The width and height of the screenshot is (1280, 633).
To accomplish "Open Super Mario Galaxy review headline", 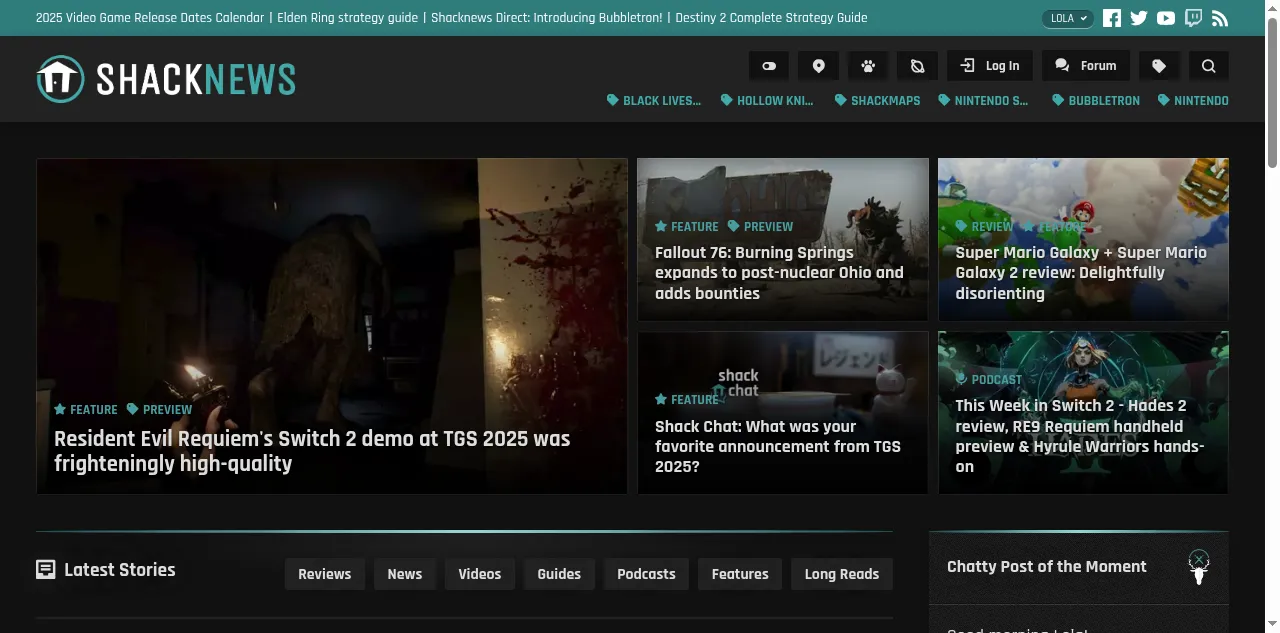I will (x=1081, y=273).
